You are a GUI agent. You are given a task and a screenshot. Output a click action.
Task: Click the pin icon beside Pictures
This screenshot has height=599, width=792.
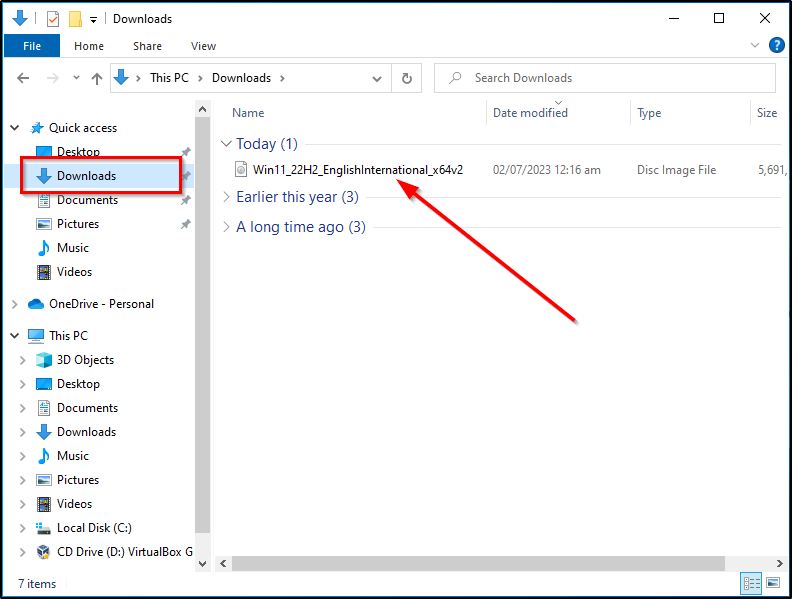[186, 224]
